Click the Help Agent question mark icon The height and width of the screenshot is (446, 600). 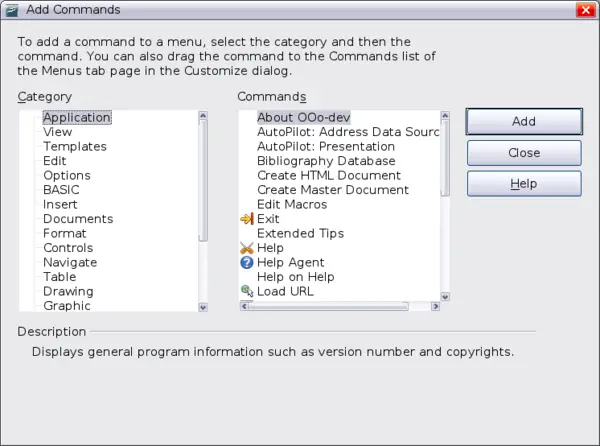pos(247,263)
